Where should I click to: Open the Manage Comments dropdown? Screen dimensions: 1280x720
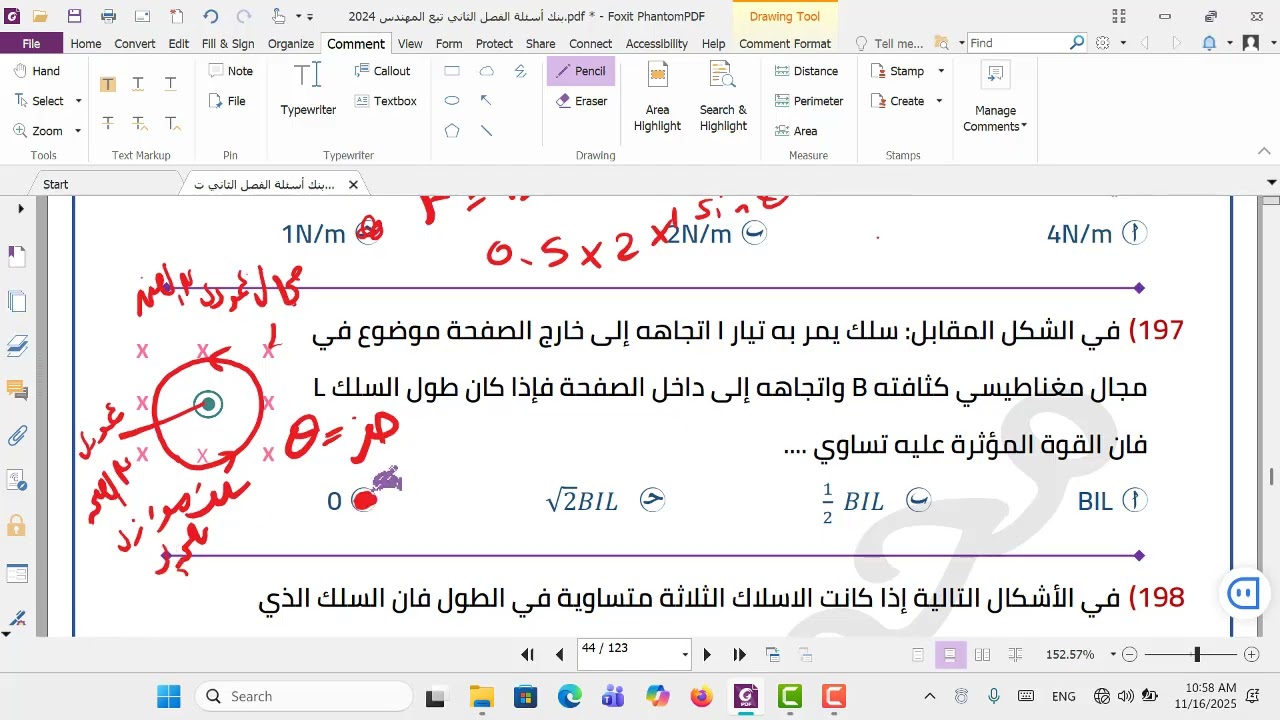point(995,97)
